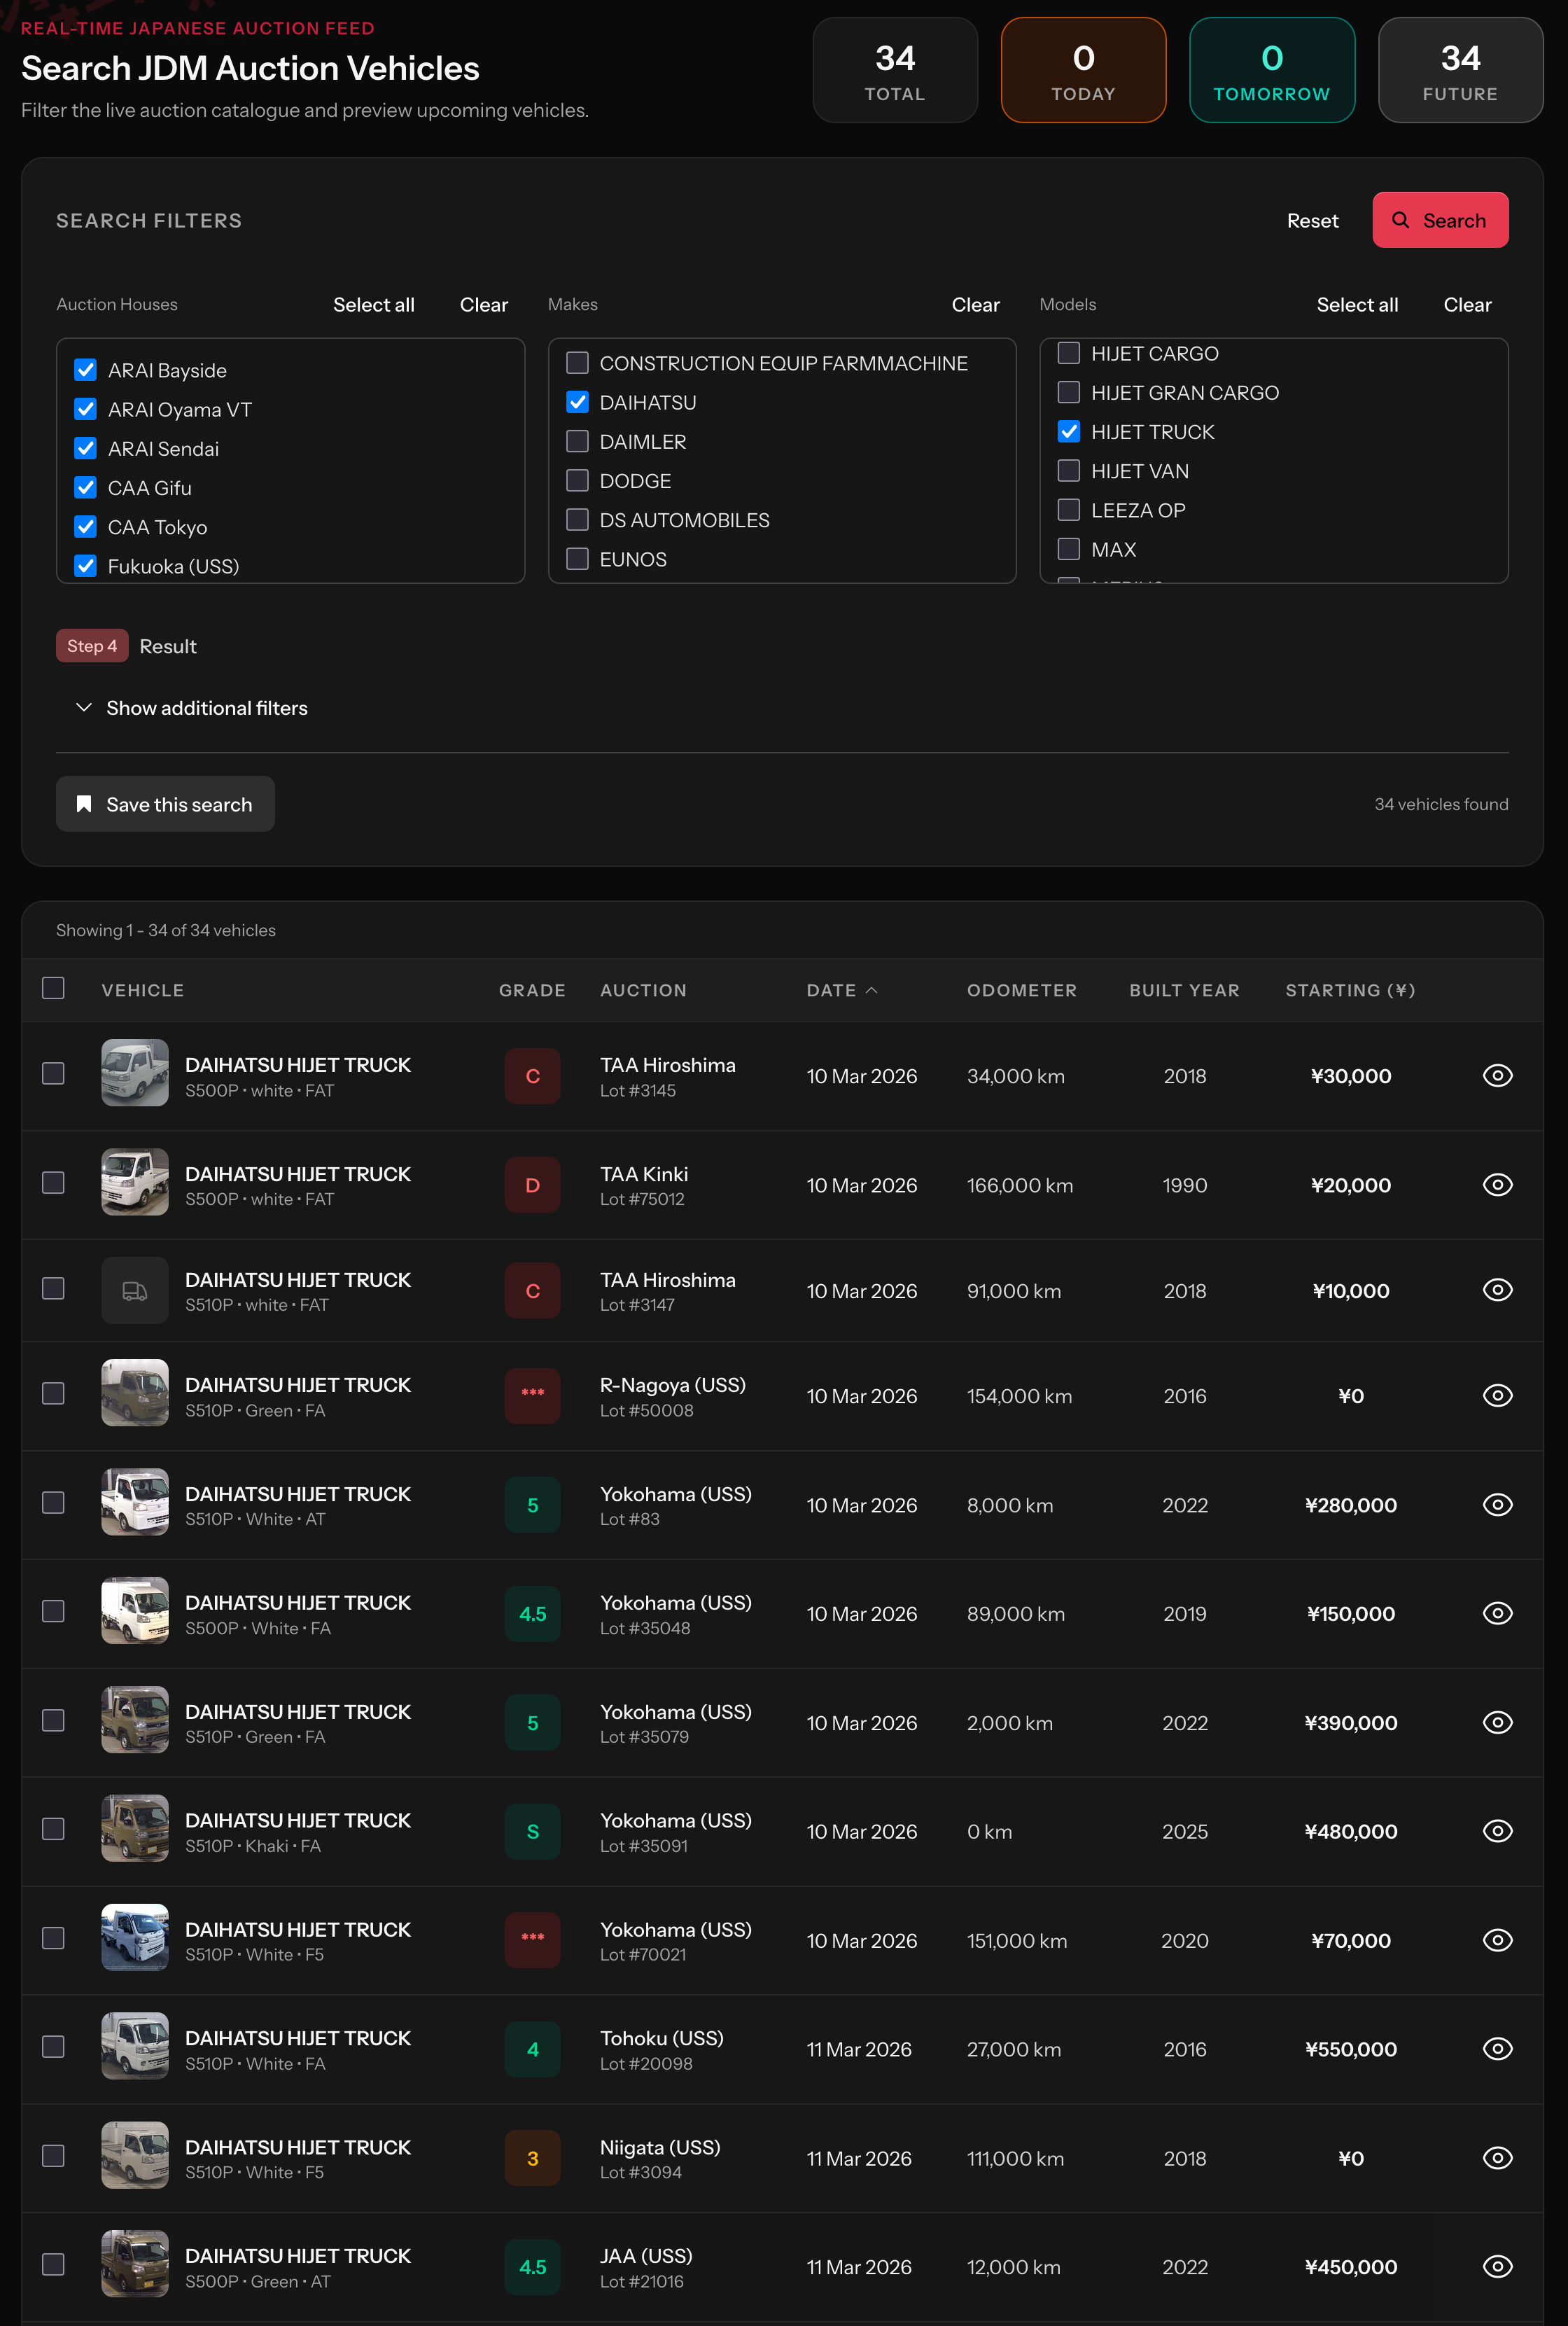Open preview eye for Lot #35048
Image resolution: width=1568 pixels, height=2326 pixels.
[x=1497, y=1613]
